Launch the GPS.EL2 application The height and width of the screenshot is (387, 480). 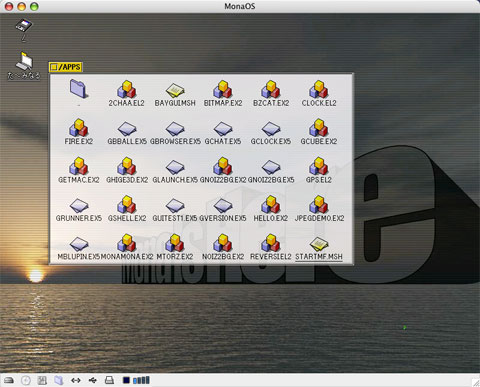319,166
